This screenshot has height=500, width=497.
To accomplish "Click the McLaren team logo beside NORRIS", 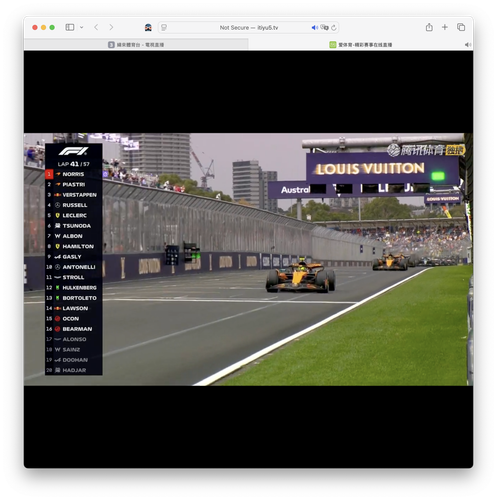I will 58,174.
